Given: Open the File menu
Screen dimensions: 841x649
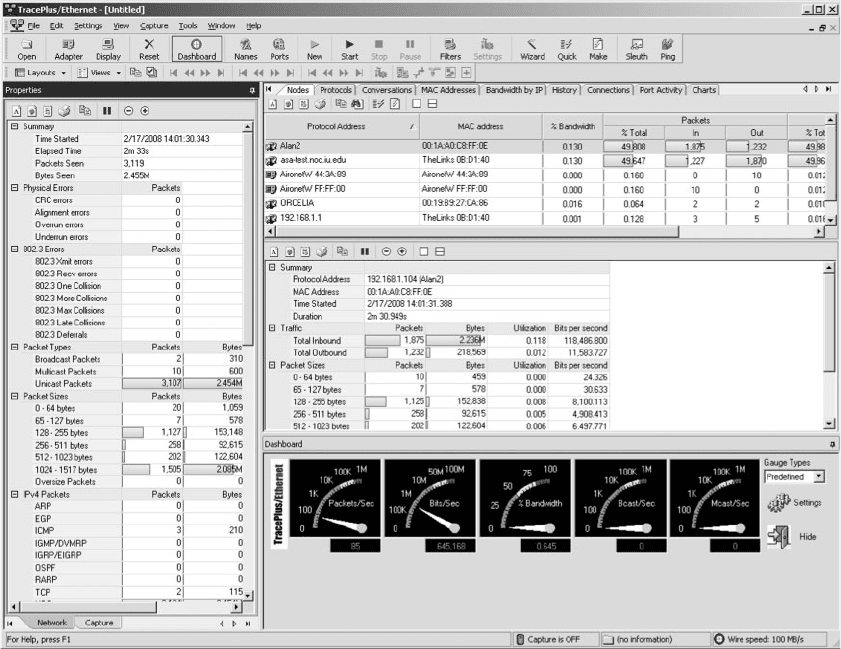Looking at the screenshot, I should pos(34,26).
